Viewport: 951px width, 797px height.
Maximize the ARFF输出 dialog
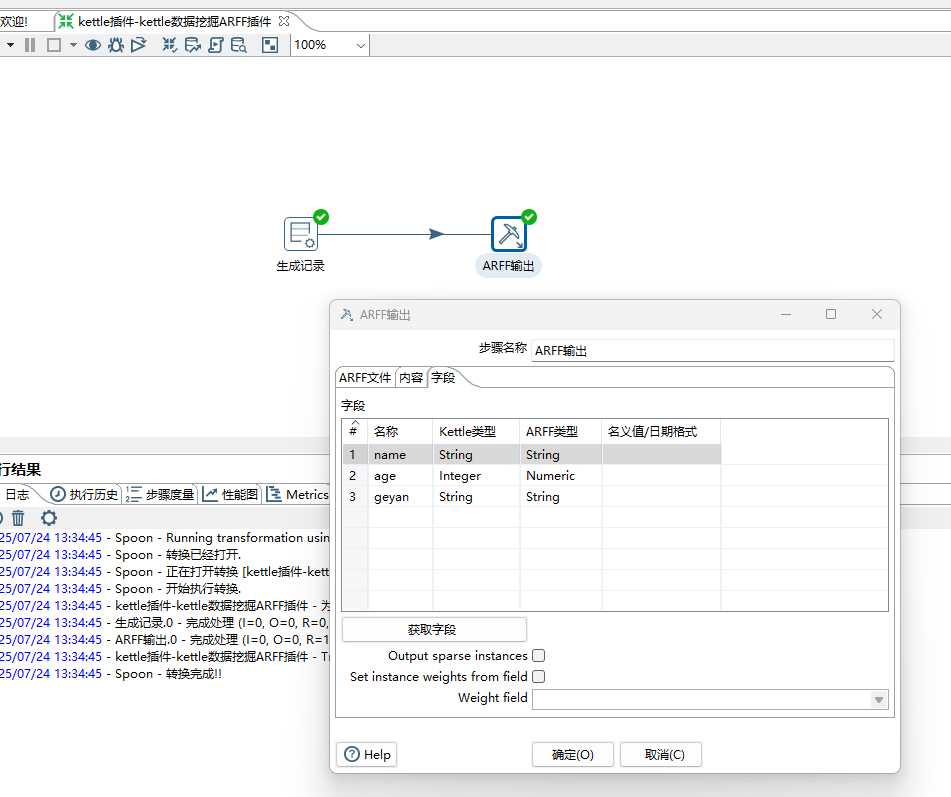coord(831,314)
